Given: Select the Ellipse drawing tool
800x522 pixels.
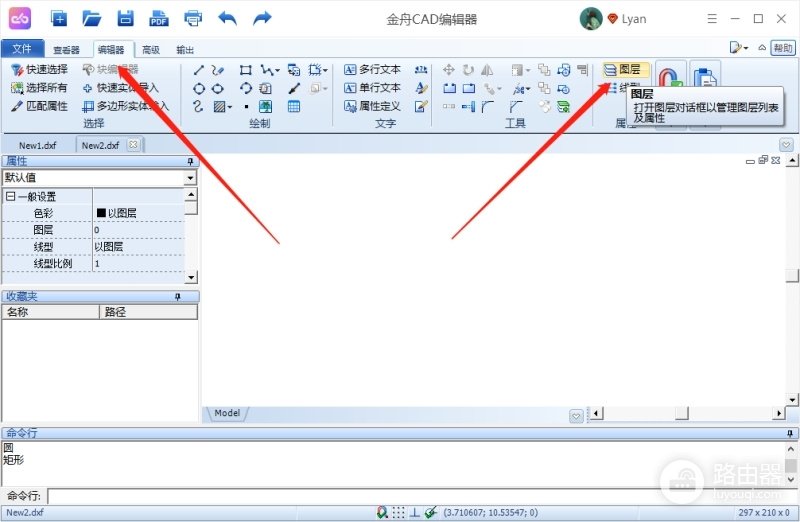Looking at the screenshot, I should point(218,89).
